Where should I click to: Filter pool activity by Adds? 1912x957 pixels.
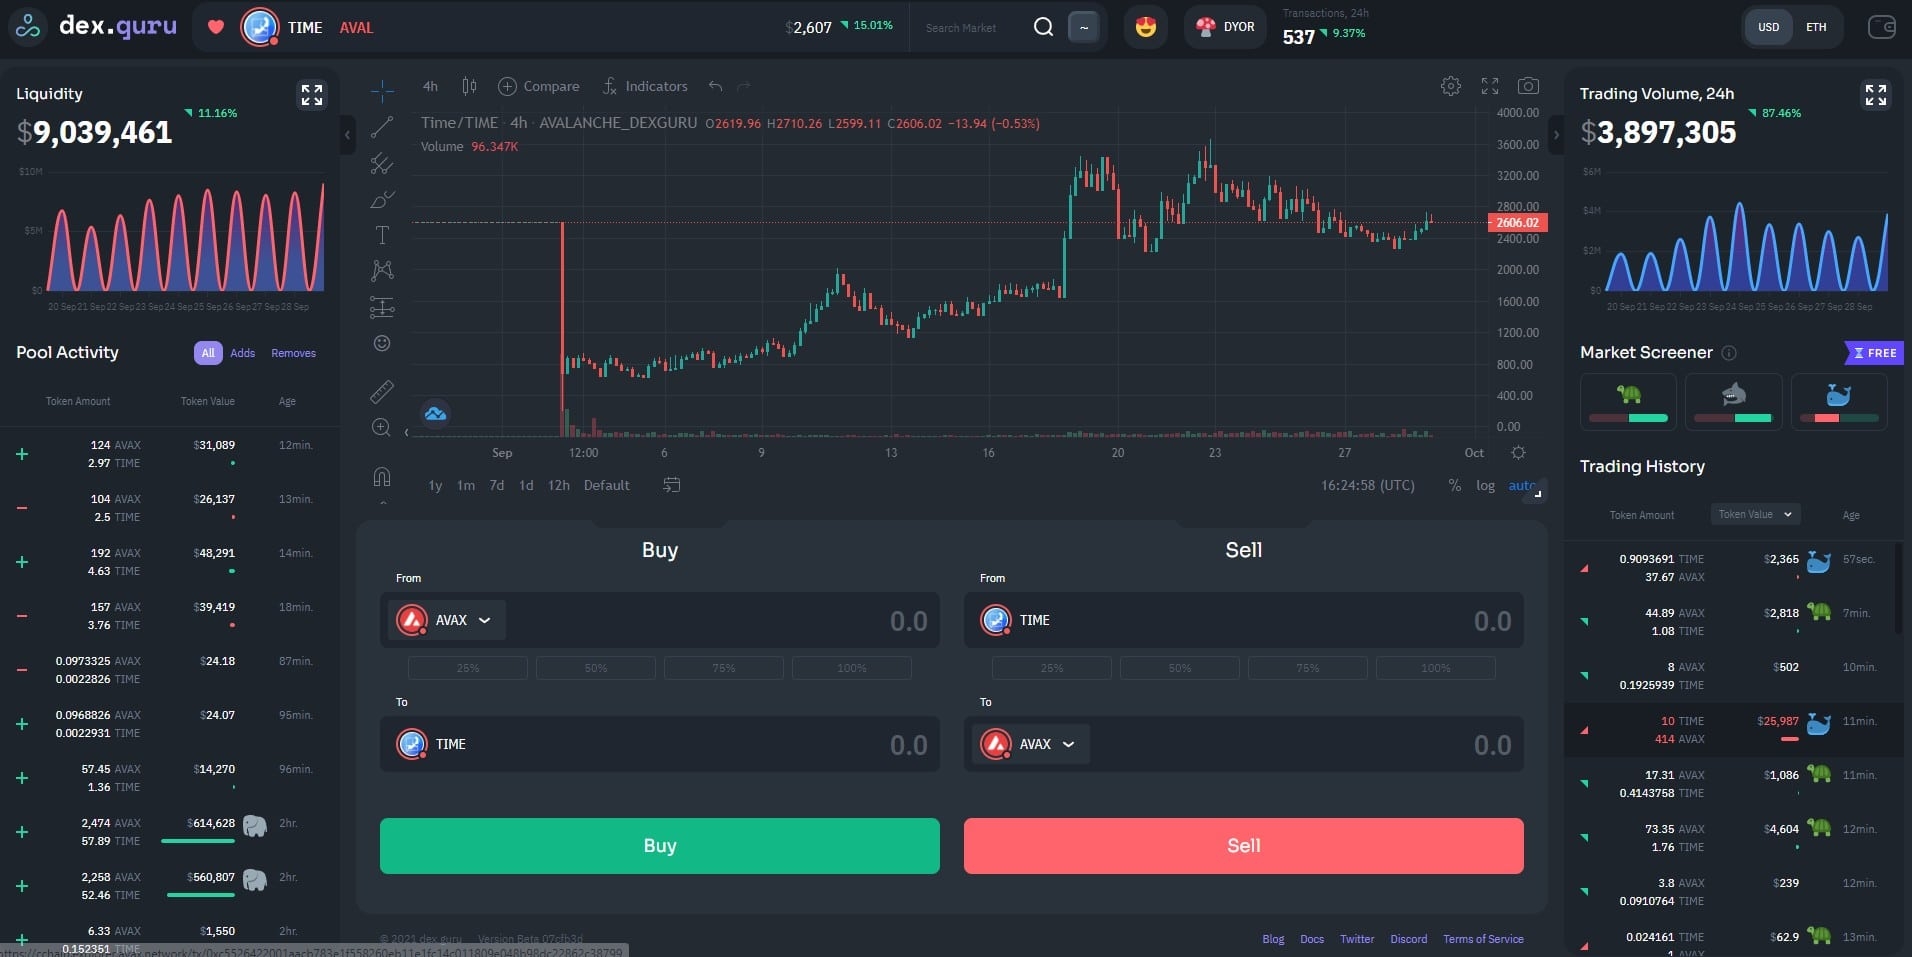243,353
